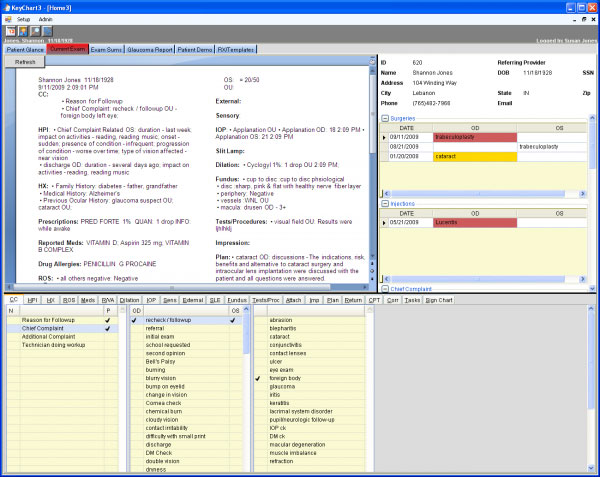Click right arrow of Surgeries horizontal scrollbar
This screenshot has height=477, width=600.
click(x=582, y=194)
